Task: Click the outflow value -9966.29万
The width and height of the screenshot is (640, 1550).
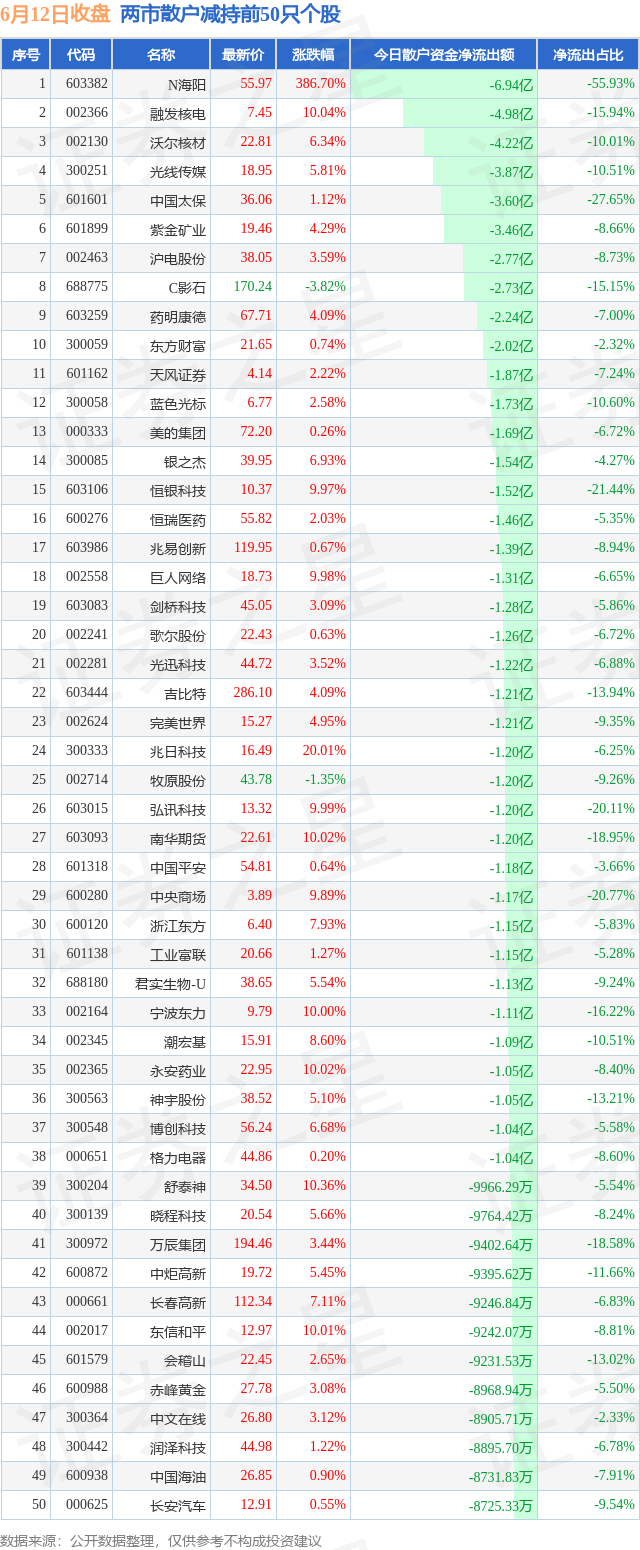Action: coord(501,1186)
